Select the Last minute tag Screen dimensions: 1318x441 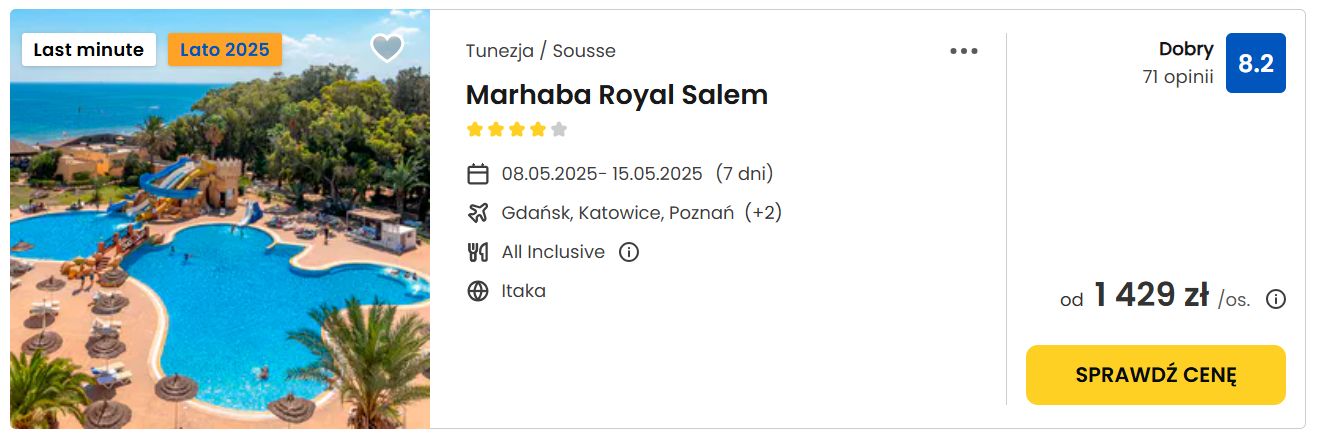(89, 49)
